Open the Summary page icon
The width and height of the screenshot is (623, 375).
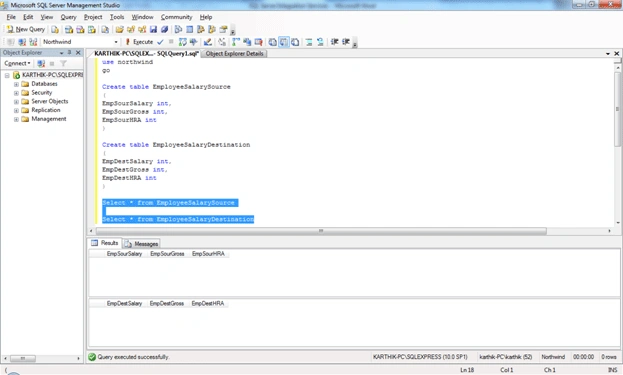[190, 29]
